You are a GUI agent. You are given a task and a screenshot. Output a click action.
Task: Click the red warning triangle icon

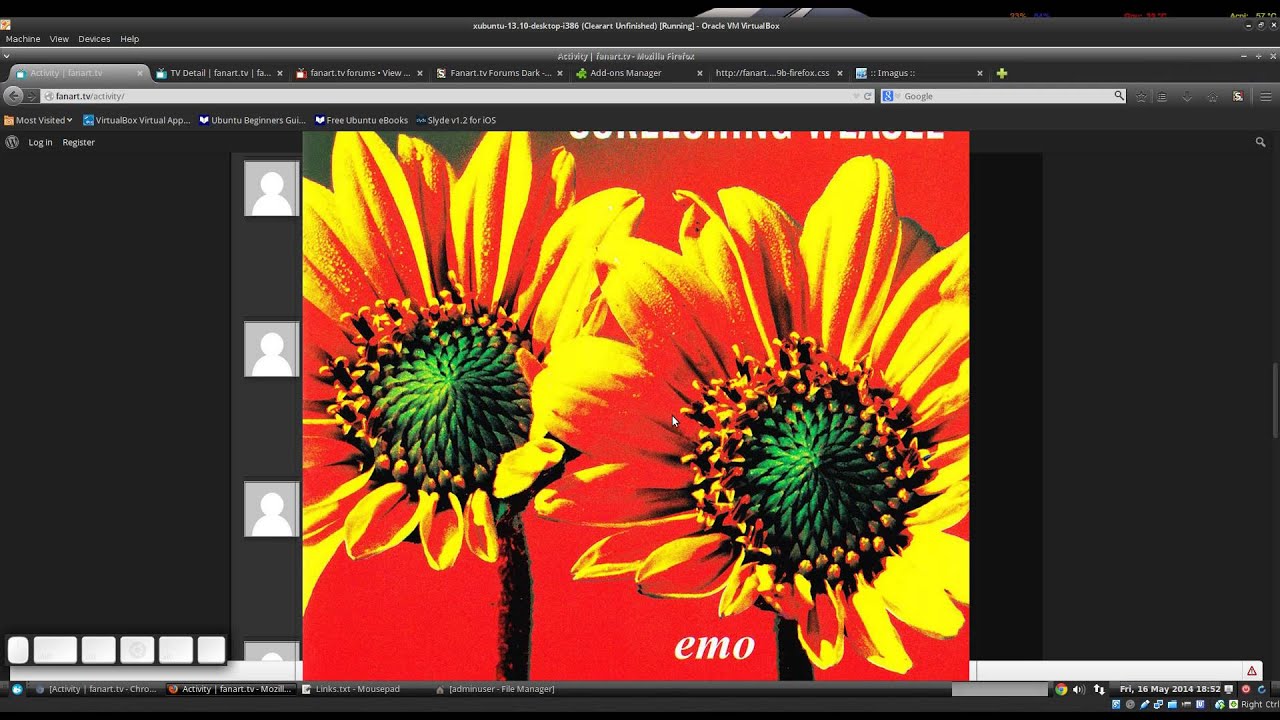(1251, 671)
